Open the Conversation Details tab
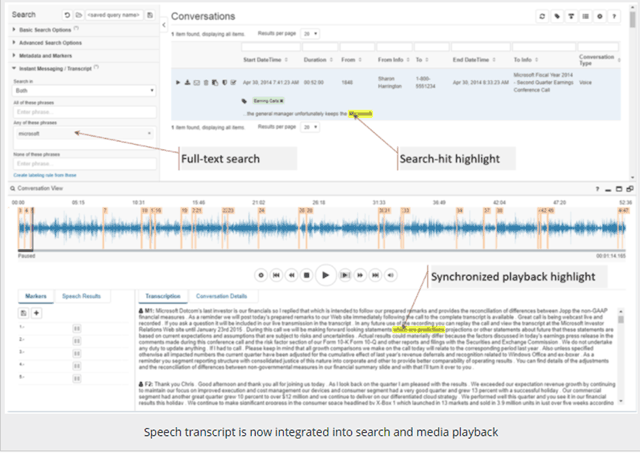The width and height of the screenshot is (640, 453). (x=222, y=297)
